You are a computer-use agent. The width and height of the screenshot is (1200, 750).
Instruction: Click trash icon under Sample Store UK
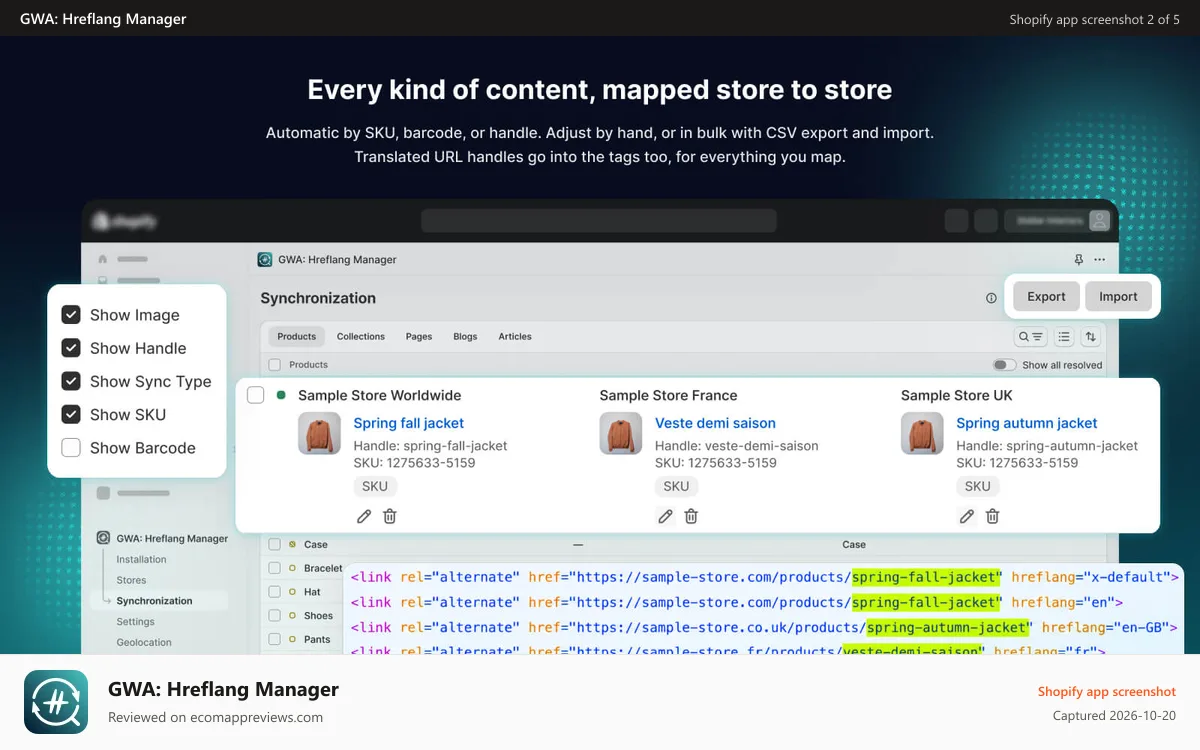pos(992,516)
